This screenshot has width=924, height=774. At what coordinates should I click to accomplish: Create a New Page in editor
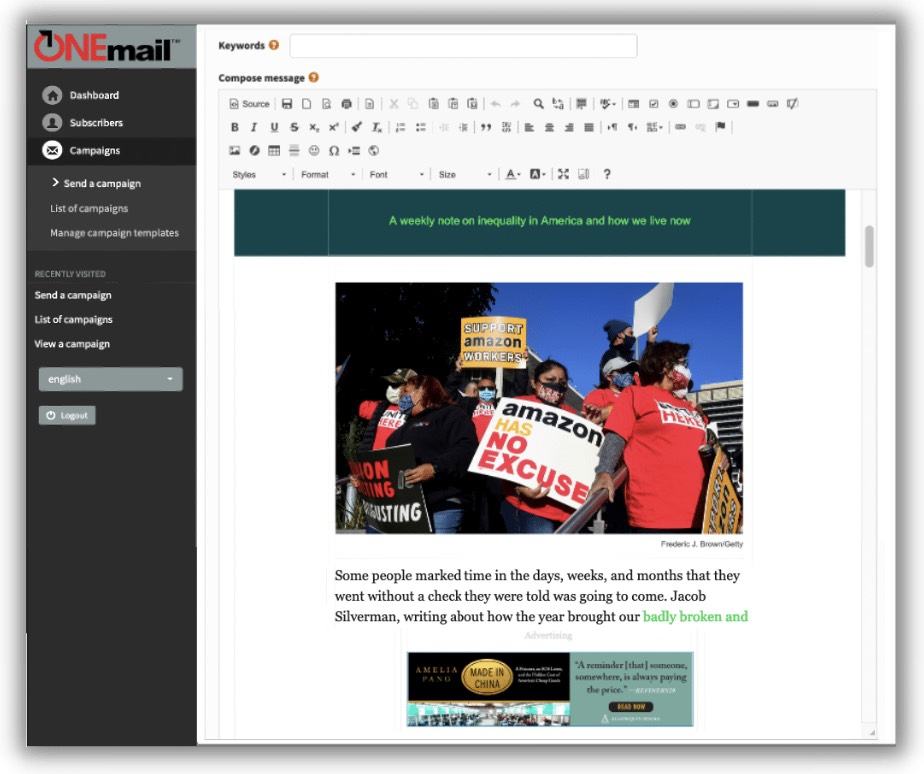pos(306,104)
